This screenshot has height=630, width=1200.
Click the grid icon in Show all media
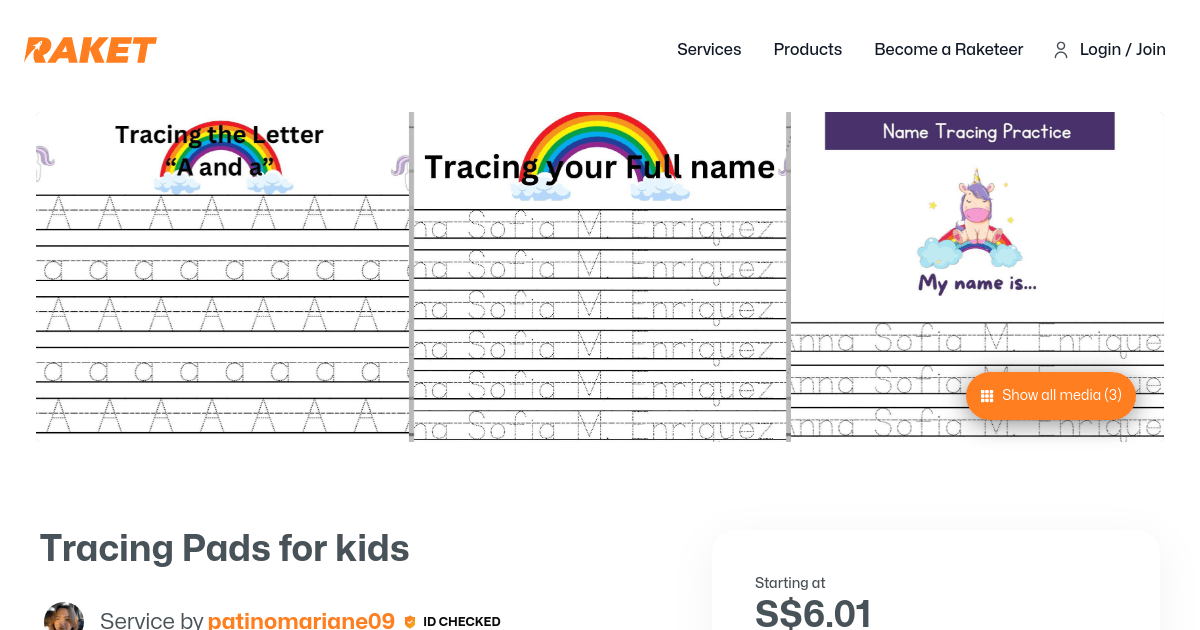pyautogui.click(x=987, y=395)
